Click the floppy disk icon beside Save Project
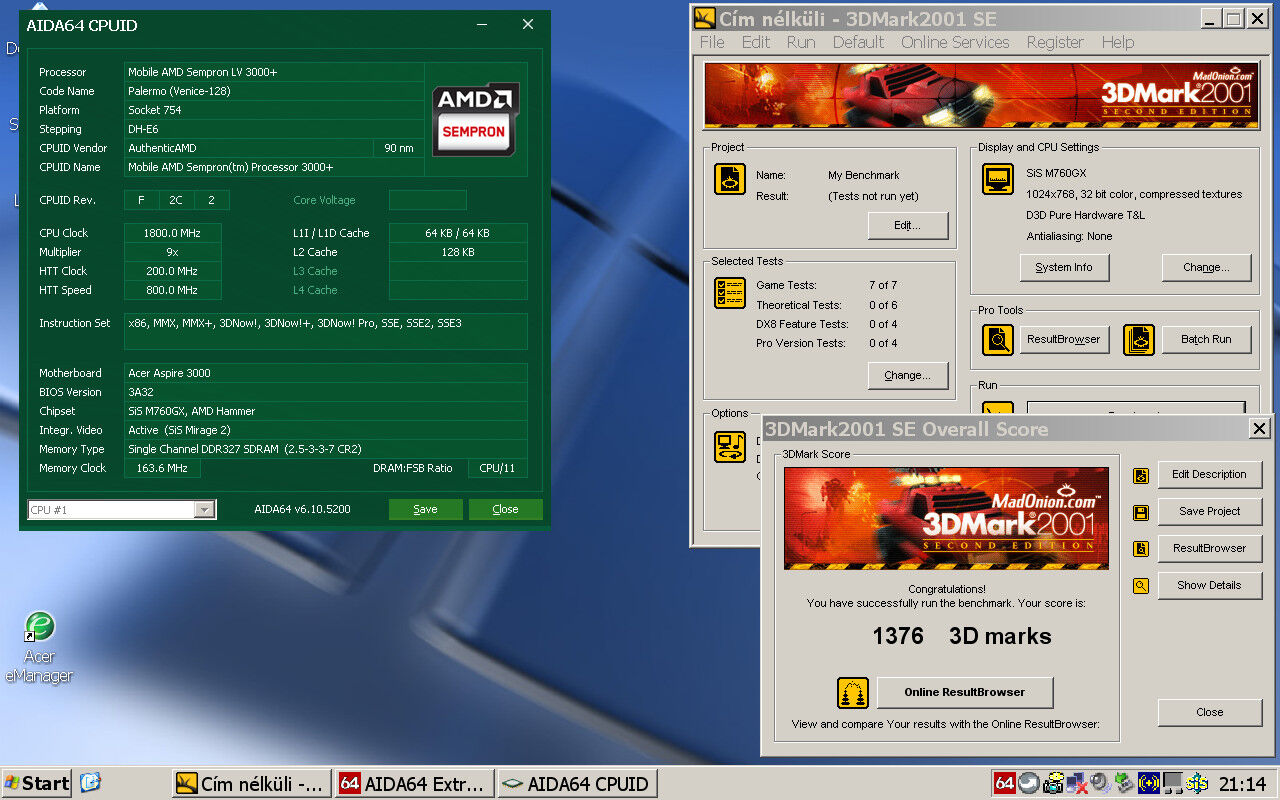This screenshot has width=1280, height=800. 1141,513
